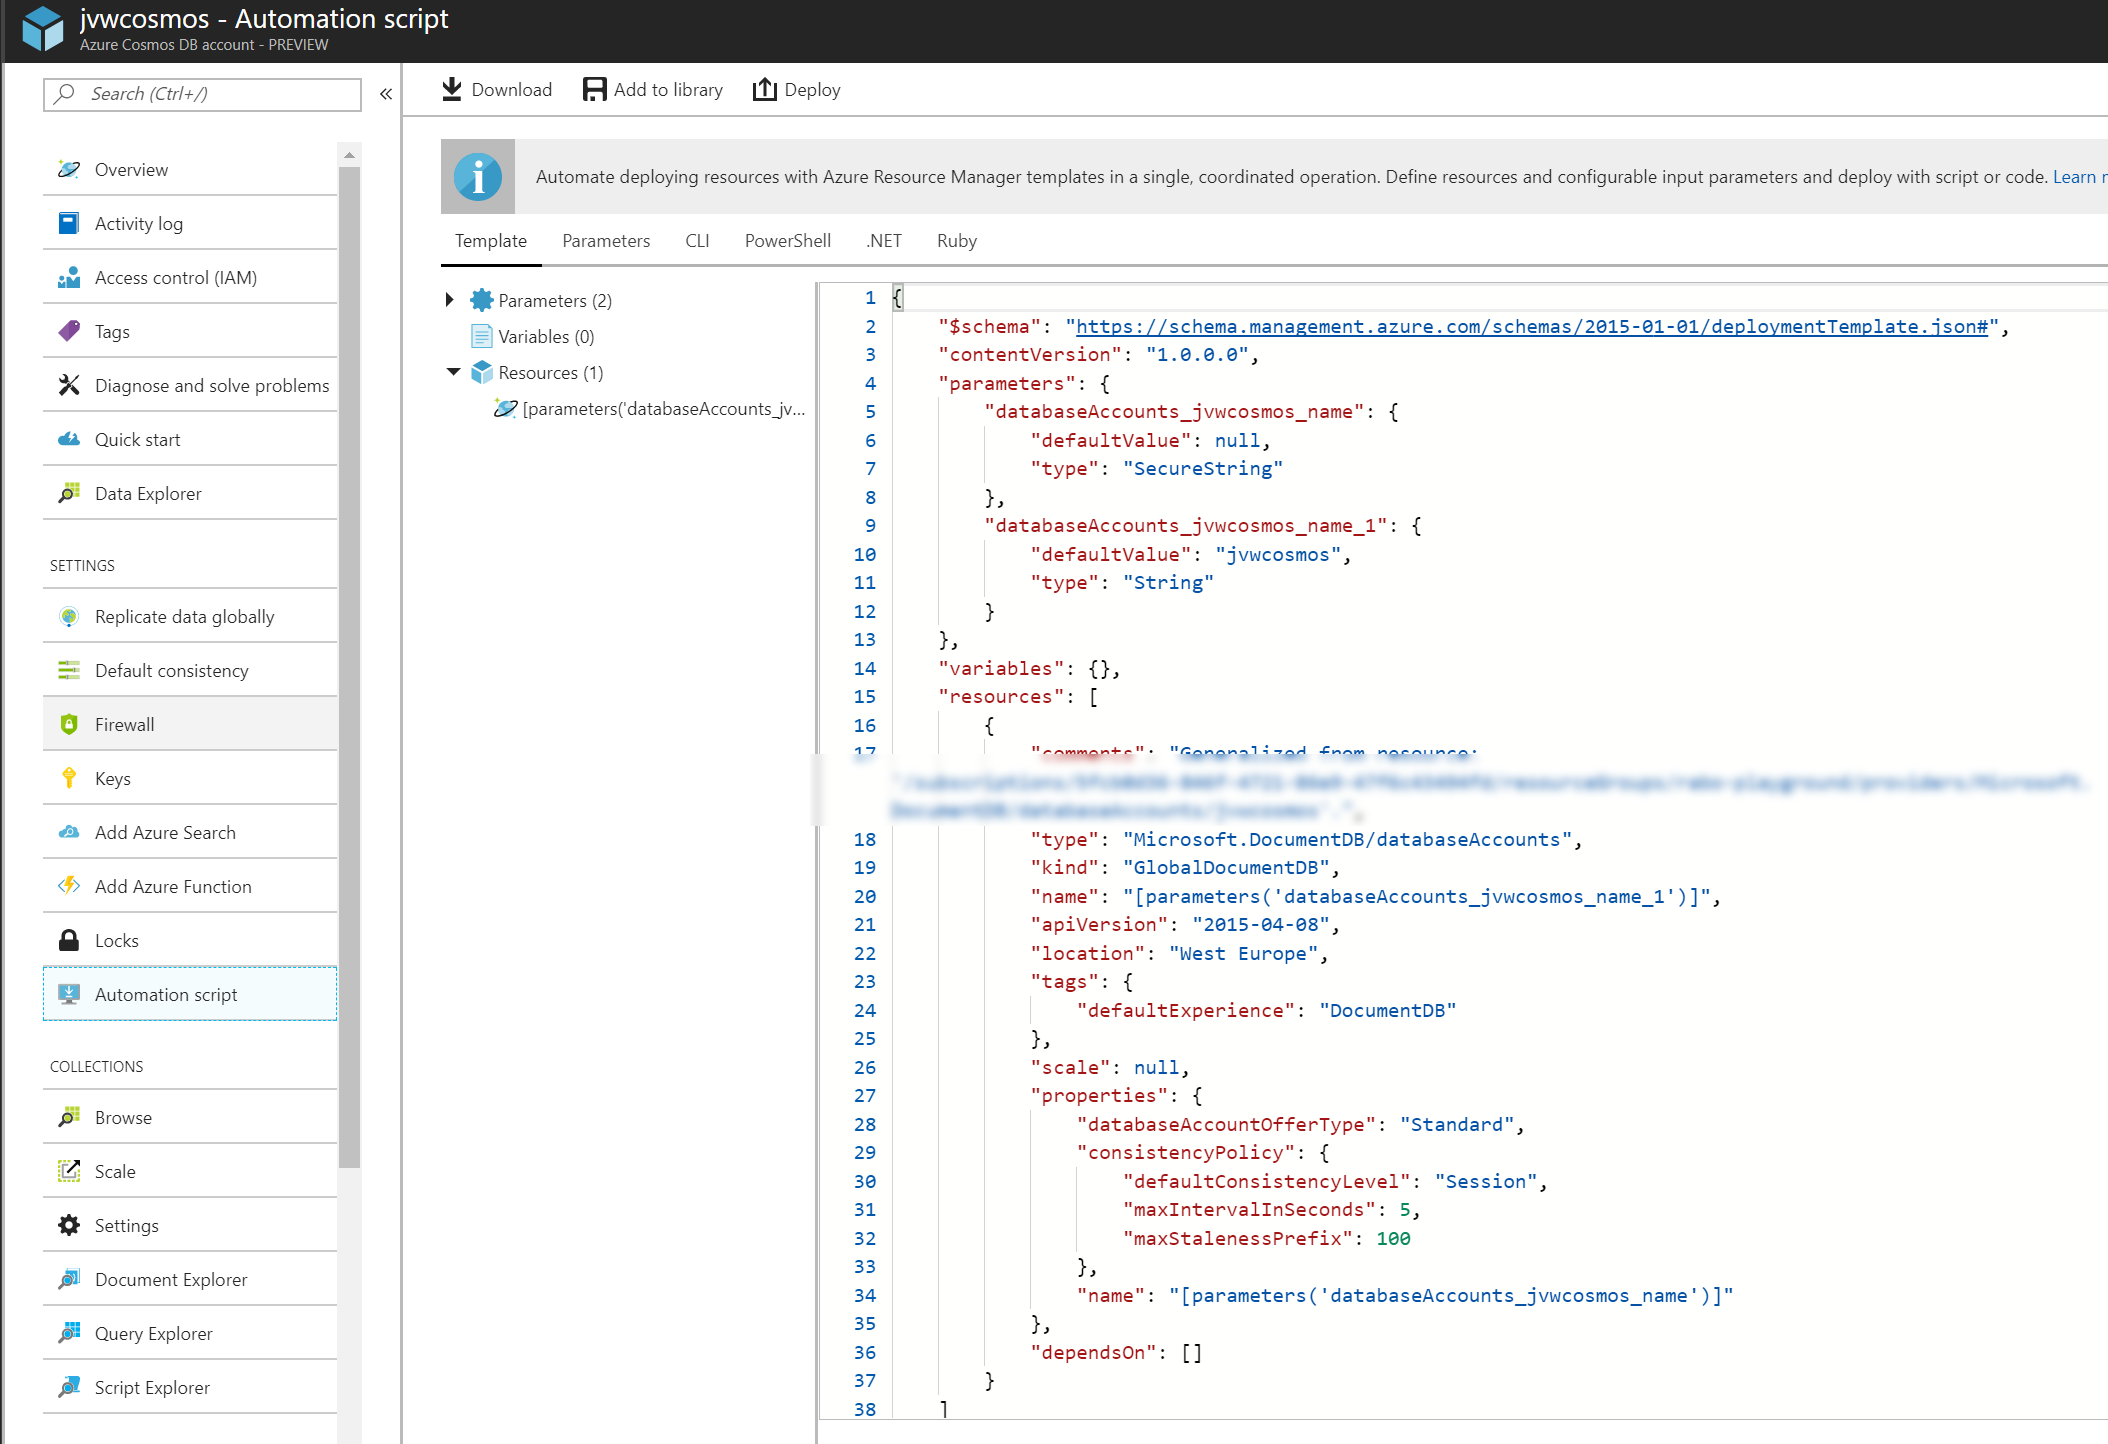Click the Deploy button
Image resolution: width=2108 pixels, height=1444 pixels.
point(797,89)
